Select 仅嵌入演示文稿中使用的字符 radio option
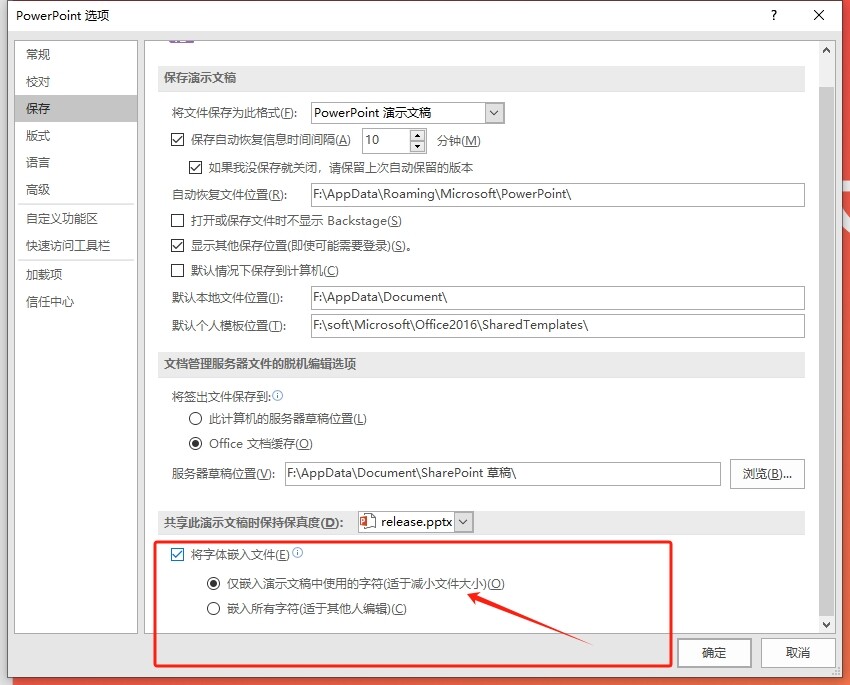Screen dimensions: 850x685 214,584
